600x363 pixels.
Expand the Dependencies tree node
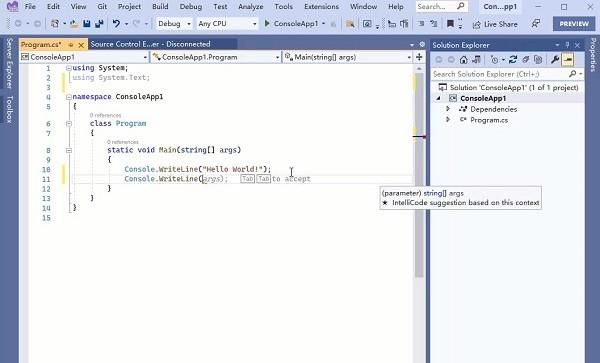point(448,109)
